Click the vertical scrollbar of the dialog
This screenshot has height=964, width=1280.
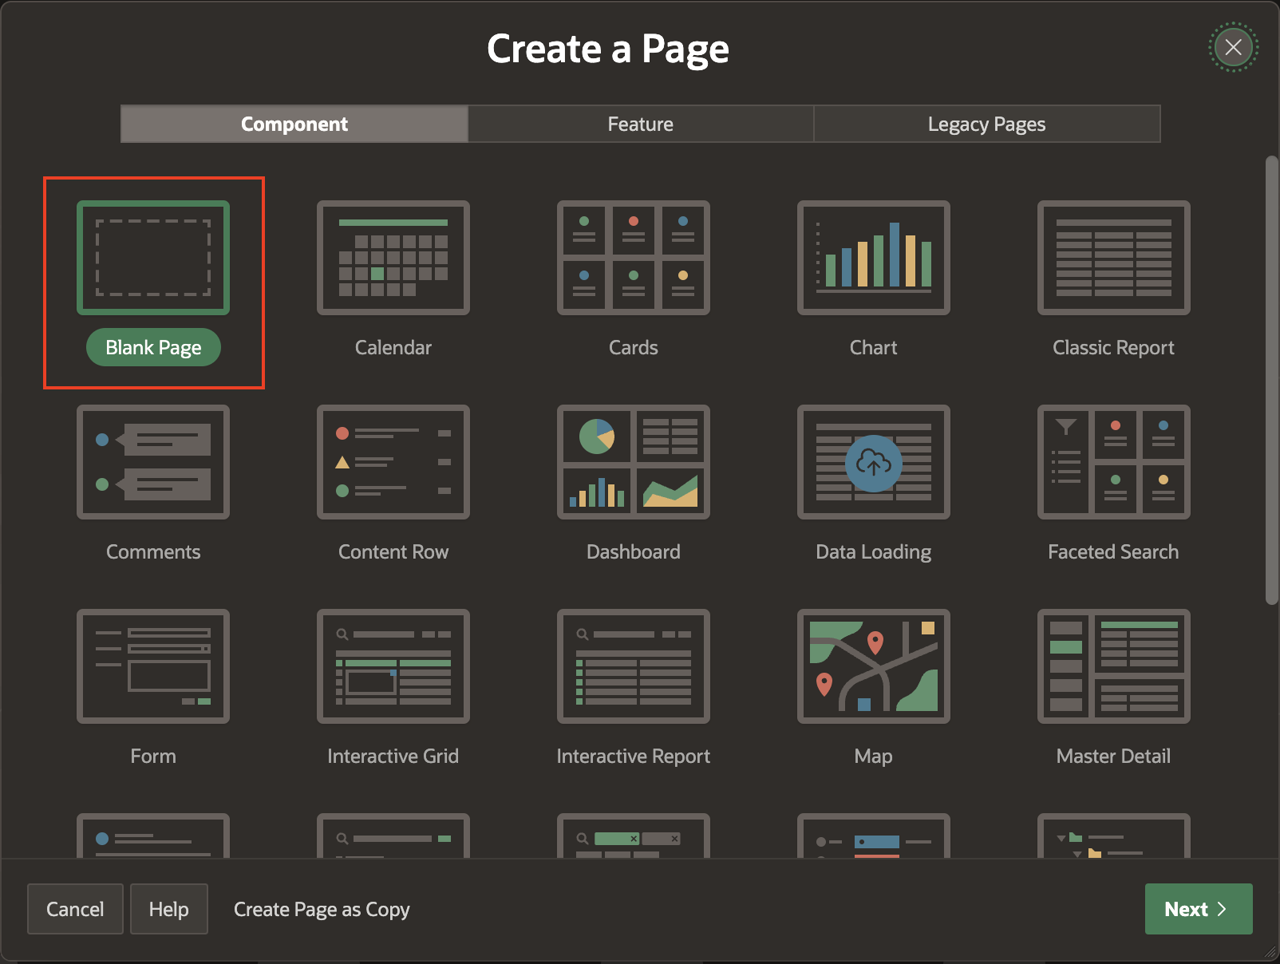[1271, 380]
